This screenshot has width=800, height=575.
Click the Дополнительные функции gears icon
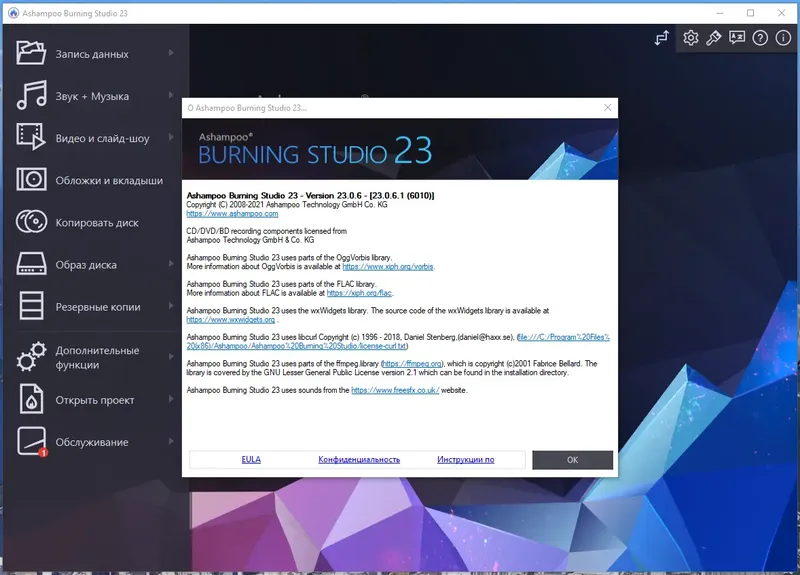click(x=31, y=357)
